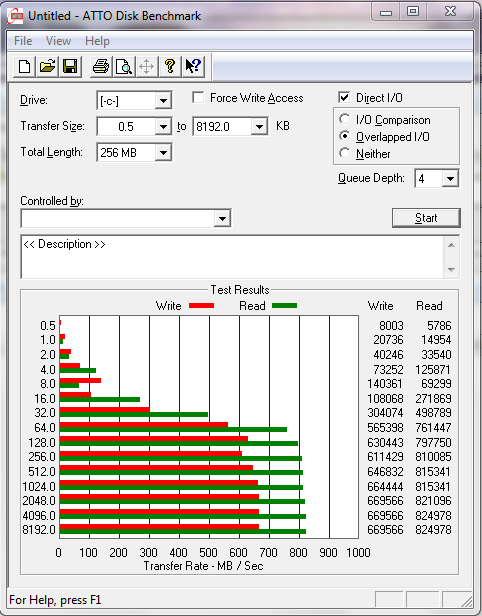Viewport: 482px width, 616px height.
Task: Enable the Force Write Access checkbox
Action: (198, 97)
